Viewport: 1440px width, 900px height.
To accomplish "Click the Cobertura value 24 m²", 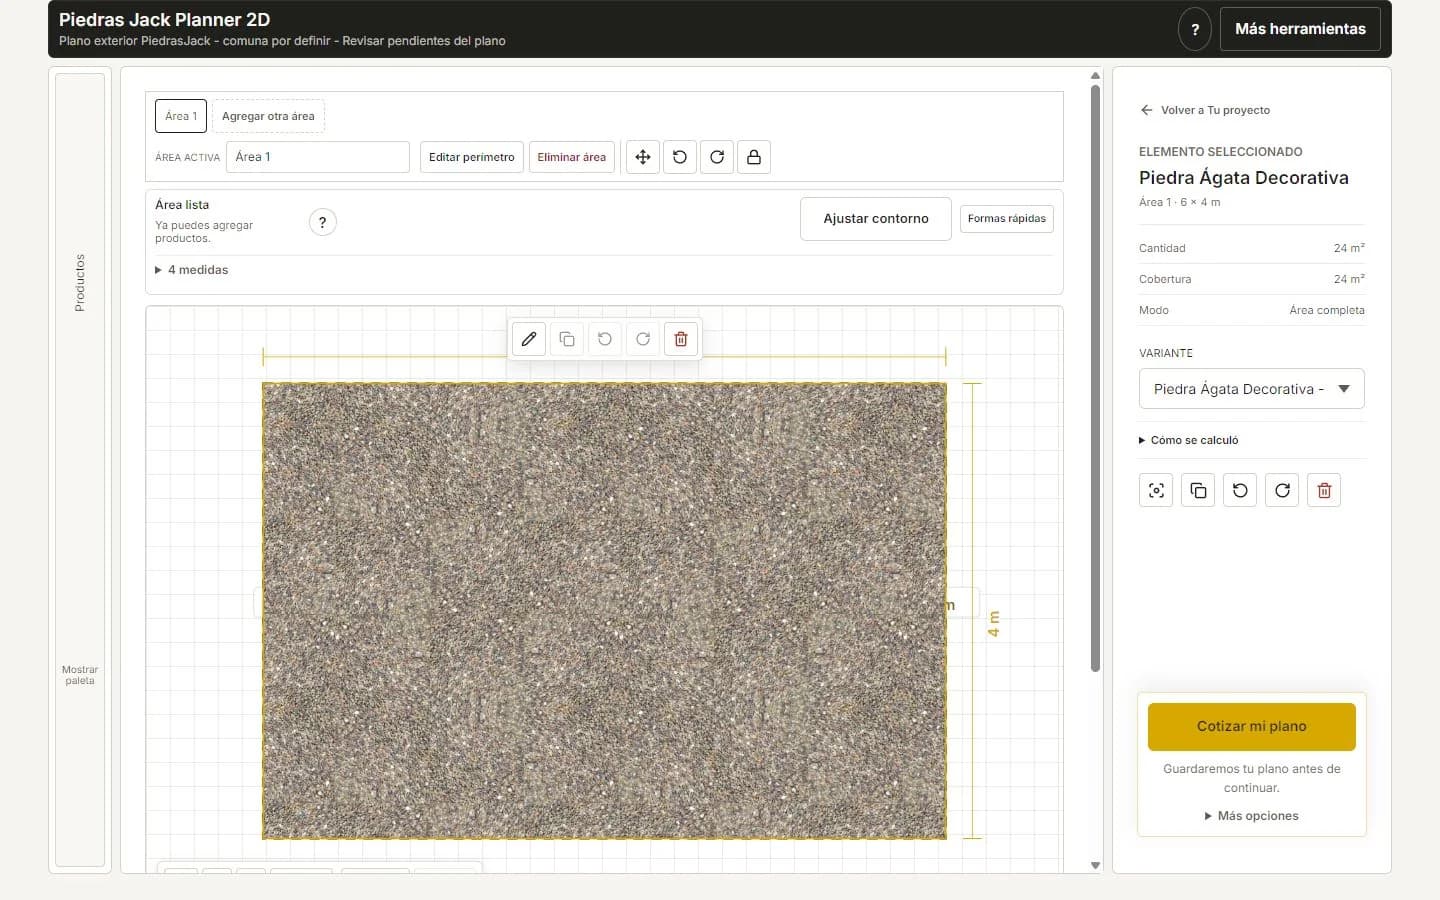I will pos(1349,279).
